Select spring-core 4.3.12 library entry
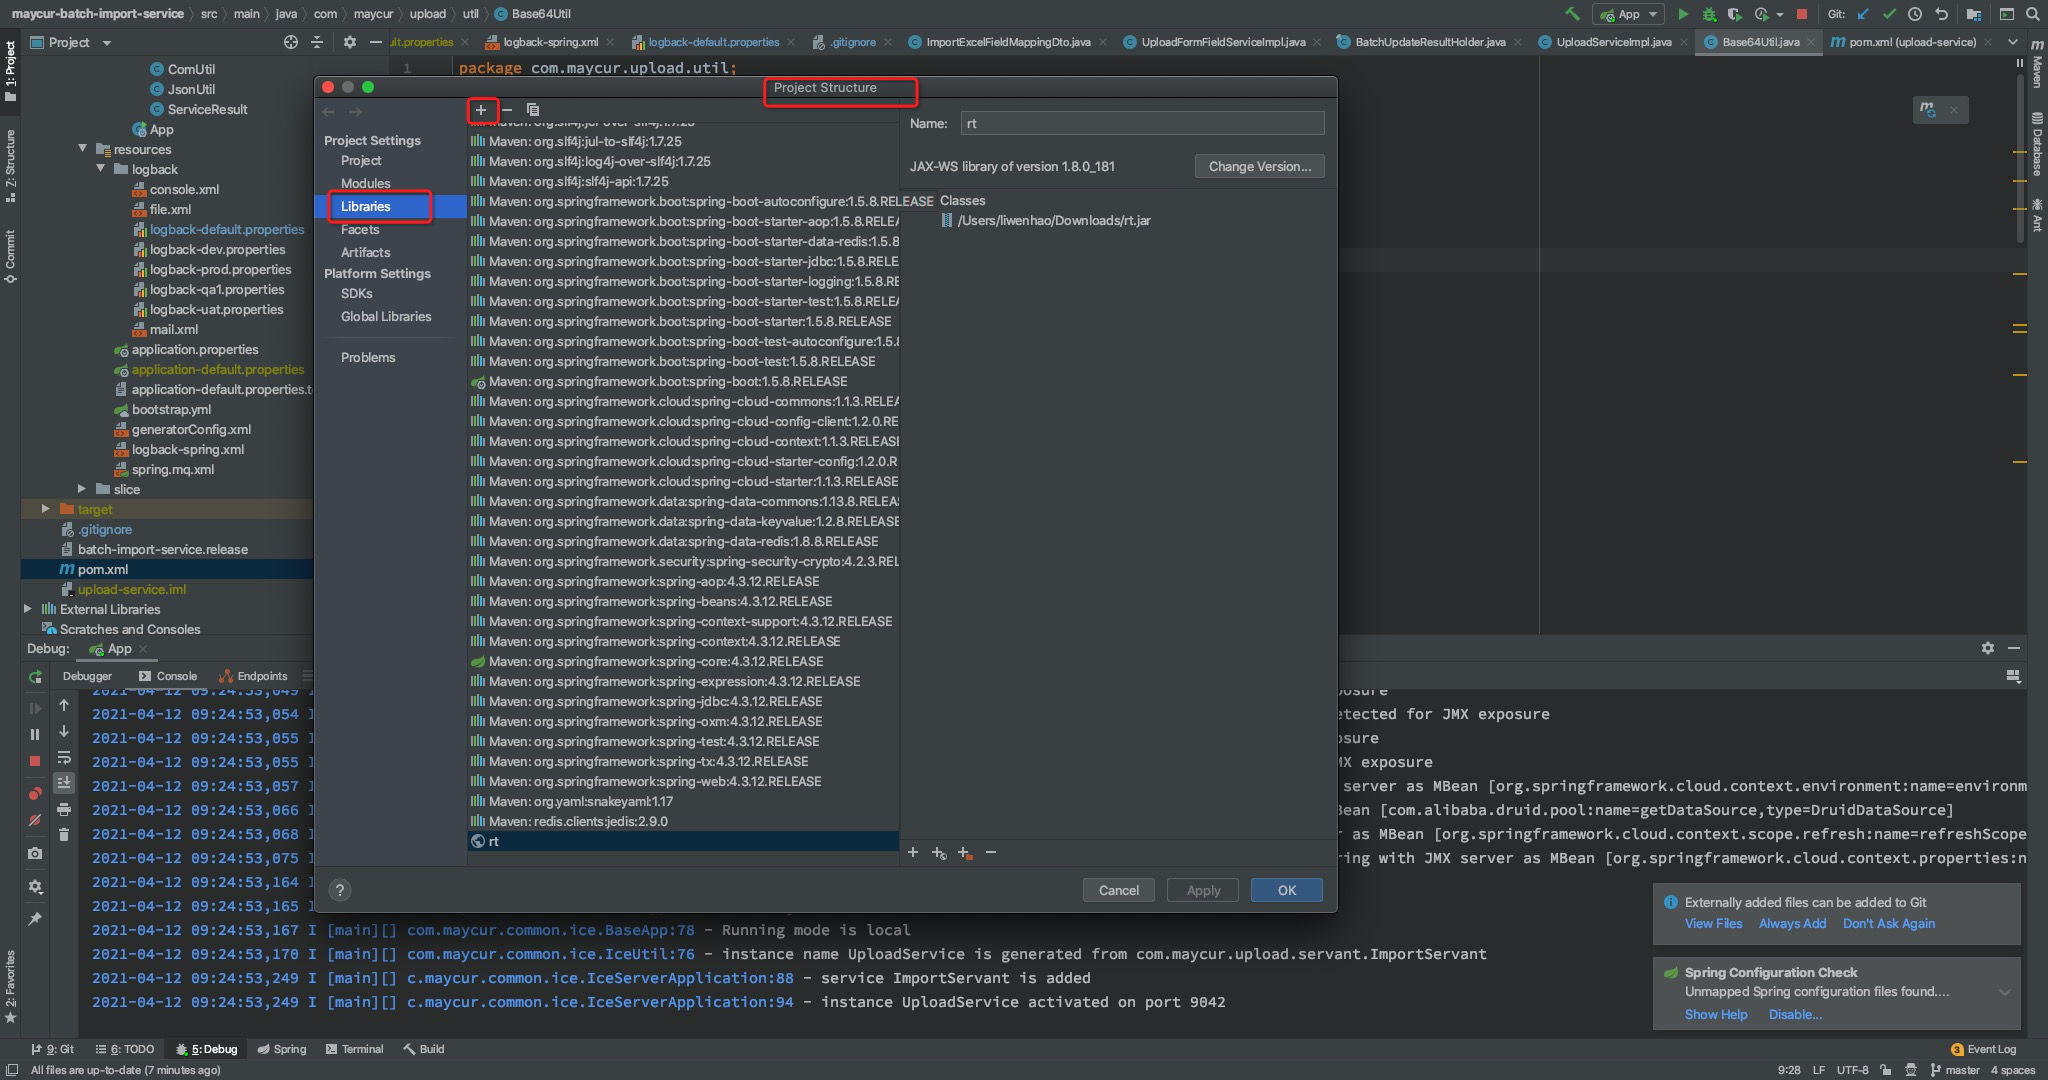2048x1080 pixels. [656, 661]
